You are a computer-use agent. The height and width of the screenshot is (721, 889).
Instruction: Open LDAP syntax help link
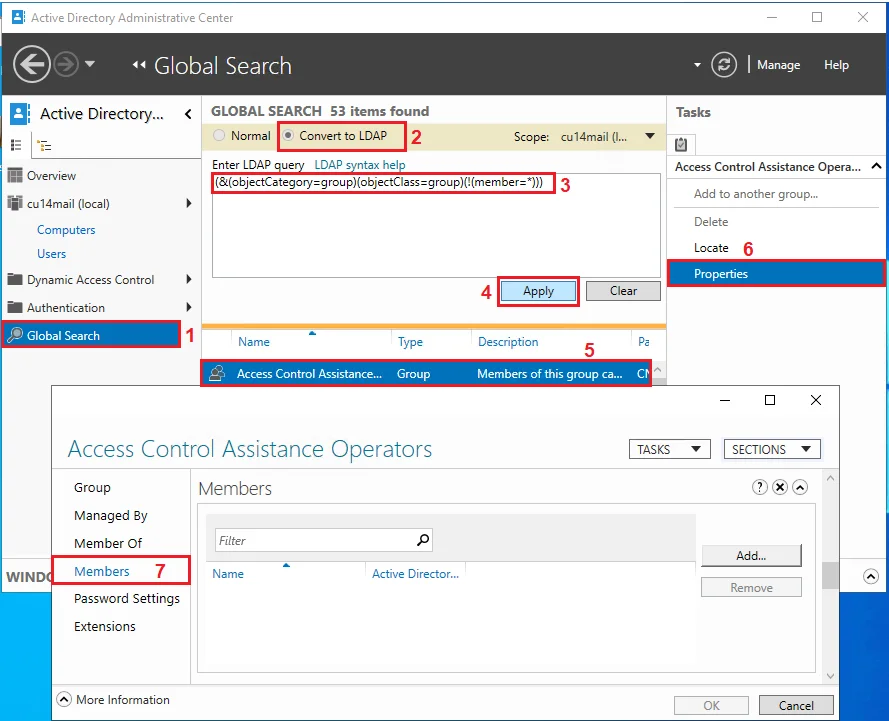[359, 165]
